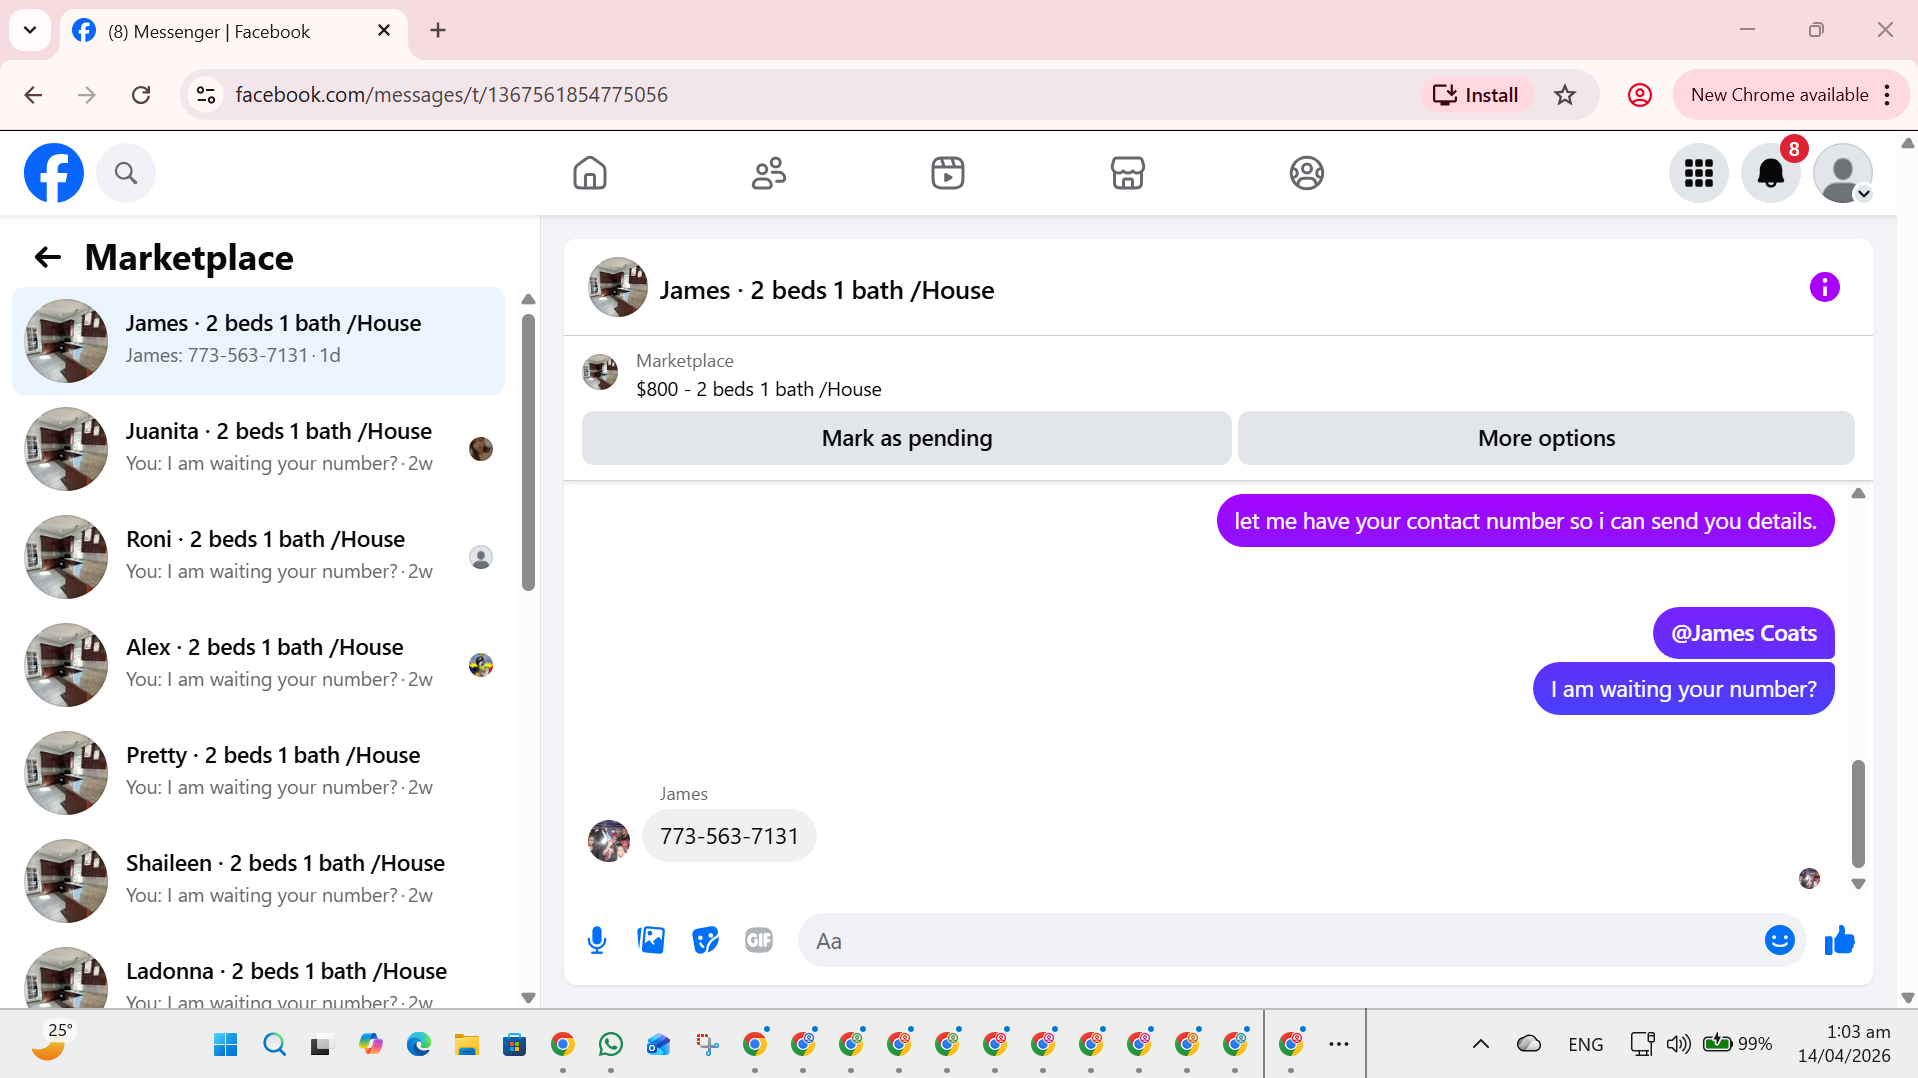Click James avatar beside phone number message
The width and height of the screenshot is (1918, 1078).
609,841
